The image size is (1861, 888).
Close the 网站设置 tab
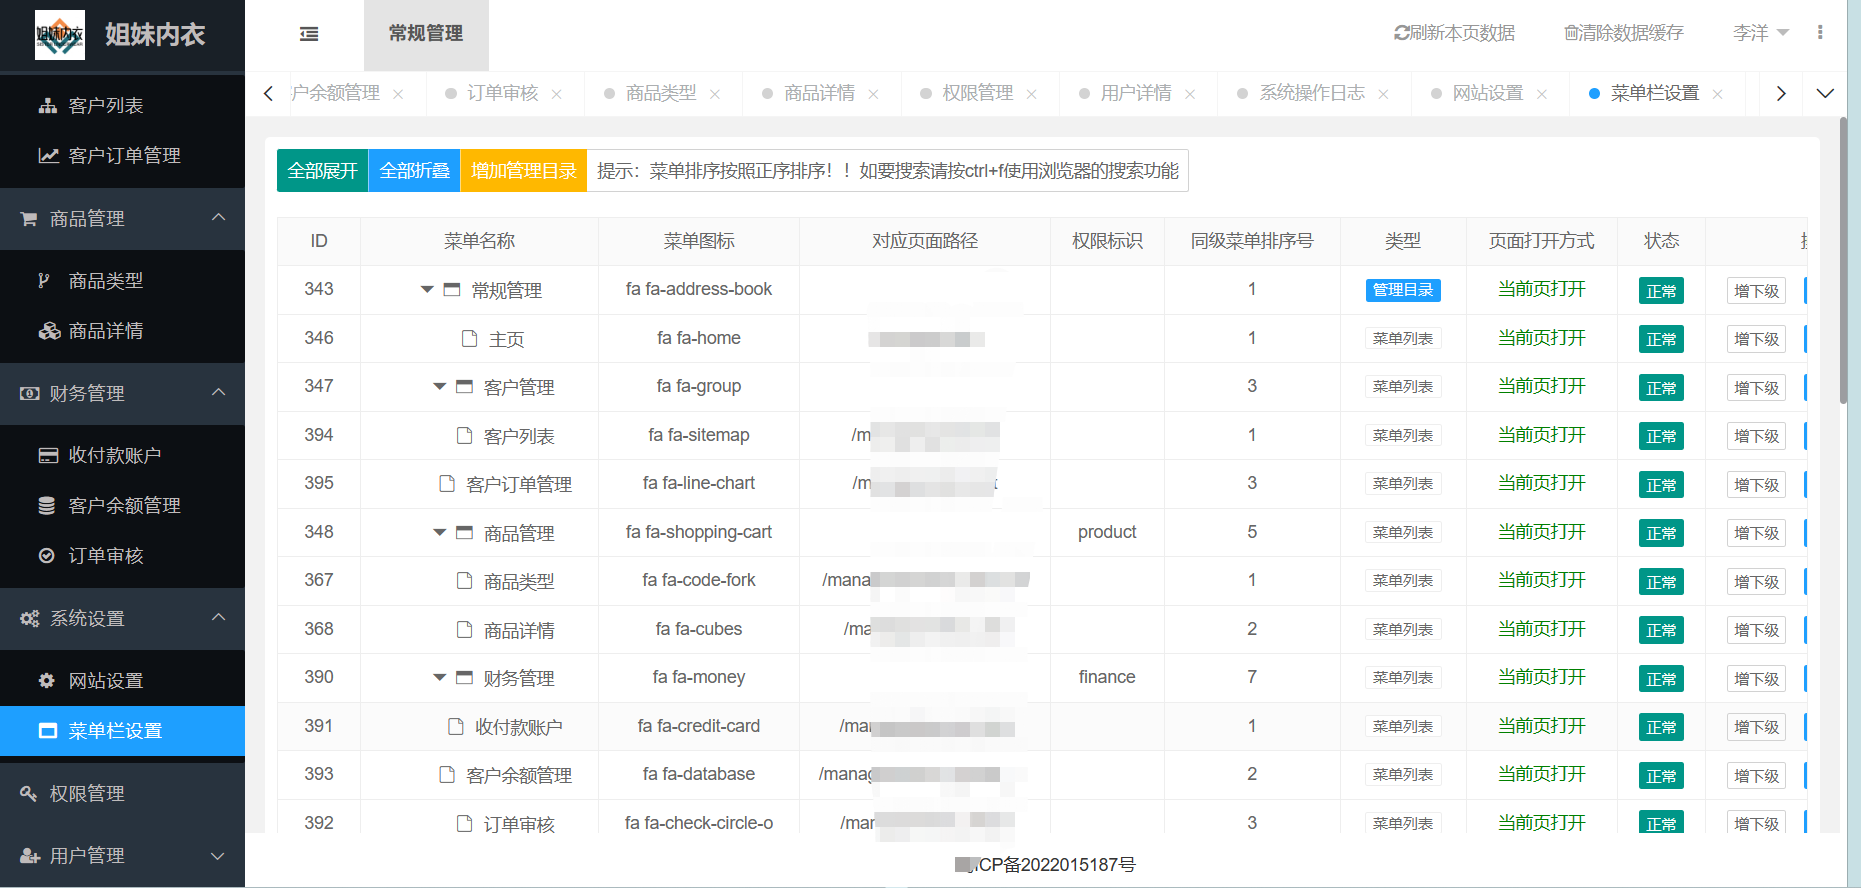coord(1542,94)
